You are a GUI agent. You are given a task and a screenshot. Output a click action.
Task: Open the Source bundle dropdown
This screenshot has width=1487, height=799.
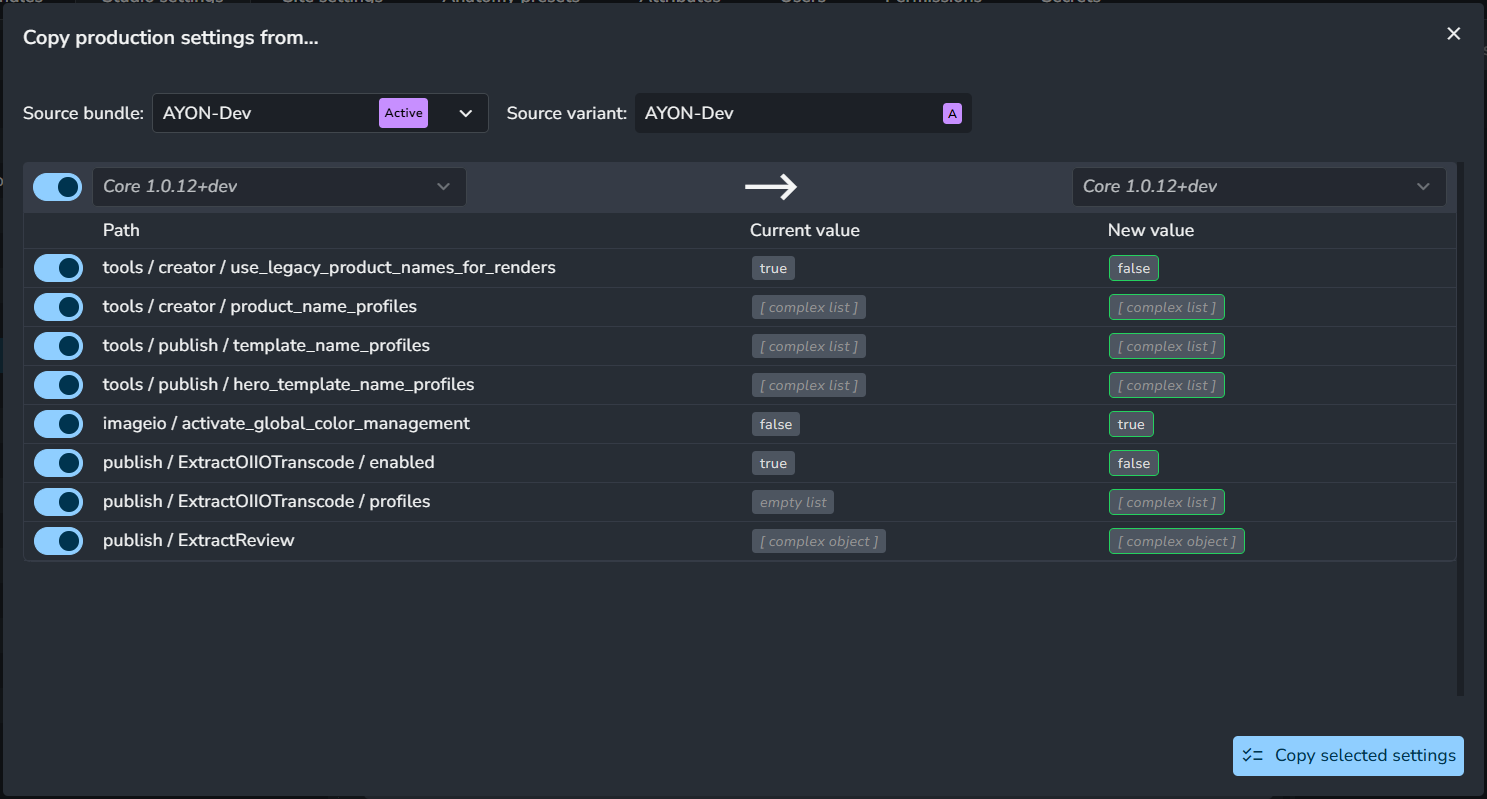(x=465, y=113)
